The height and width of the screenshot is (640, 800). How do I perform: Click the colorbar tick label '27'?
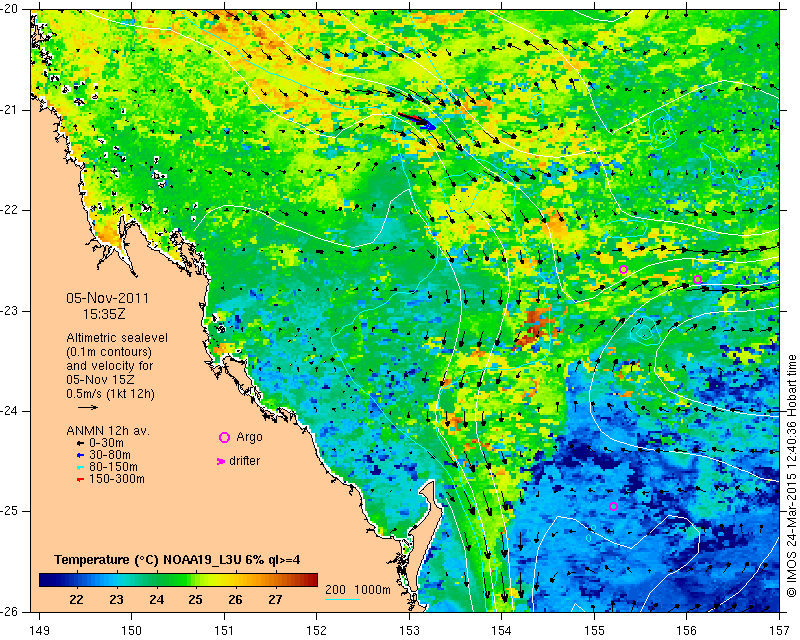[275, 600]
